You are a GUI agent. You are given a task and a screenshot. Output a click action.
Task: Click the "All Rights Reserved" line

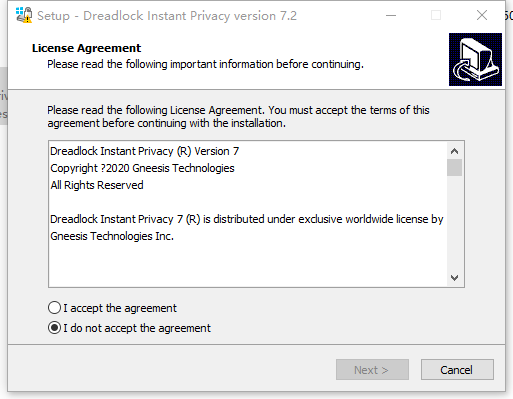[97, 185]
